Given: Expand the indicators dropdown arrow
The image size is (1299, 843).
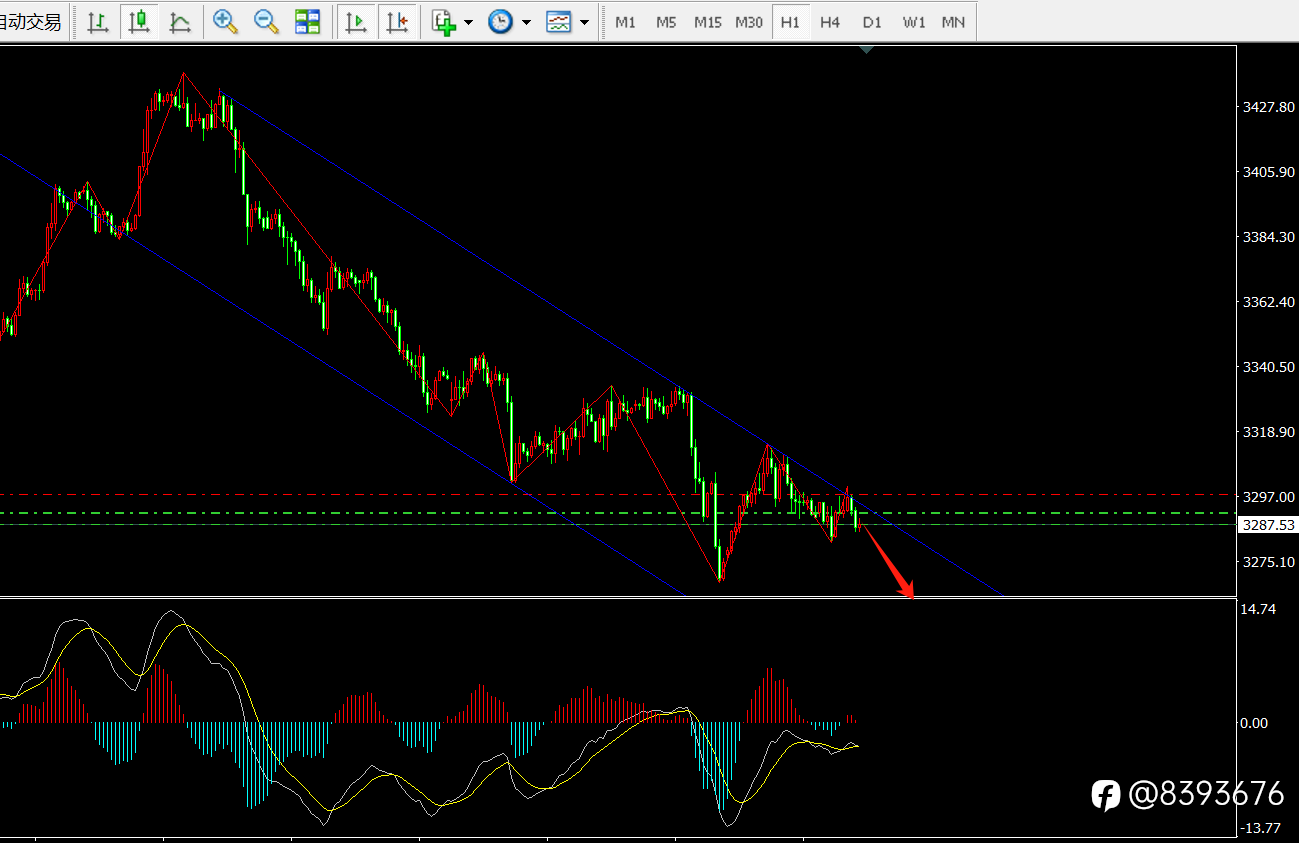Looking at the screenshot, I should point(469,22).
